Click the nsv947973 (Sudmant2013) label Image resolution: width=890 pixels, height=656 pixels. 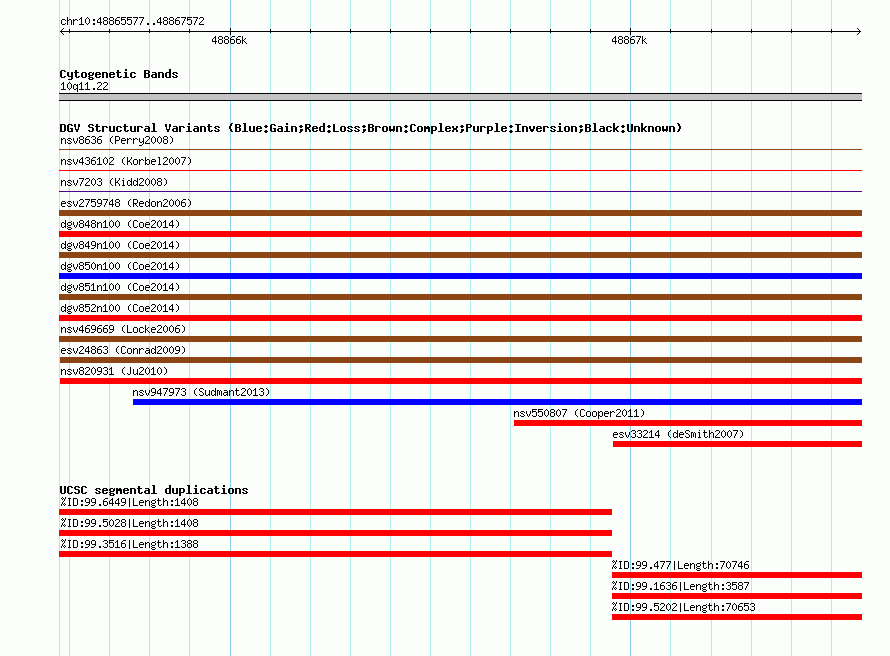(x=201, y=392)
